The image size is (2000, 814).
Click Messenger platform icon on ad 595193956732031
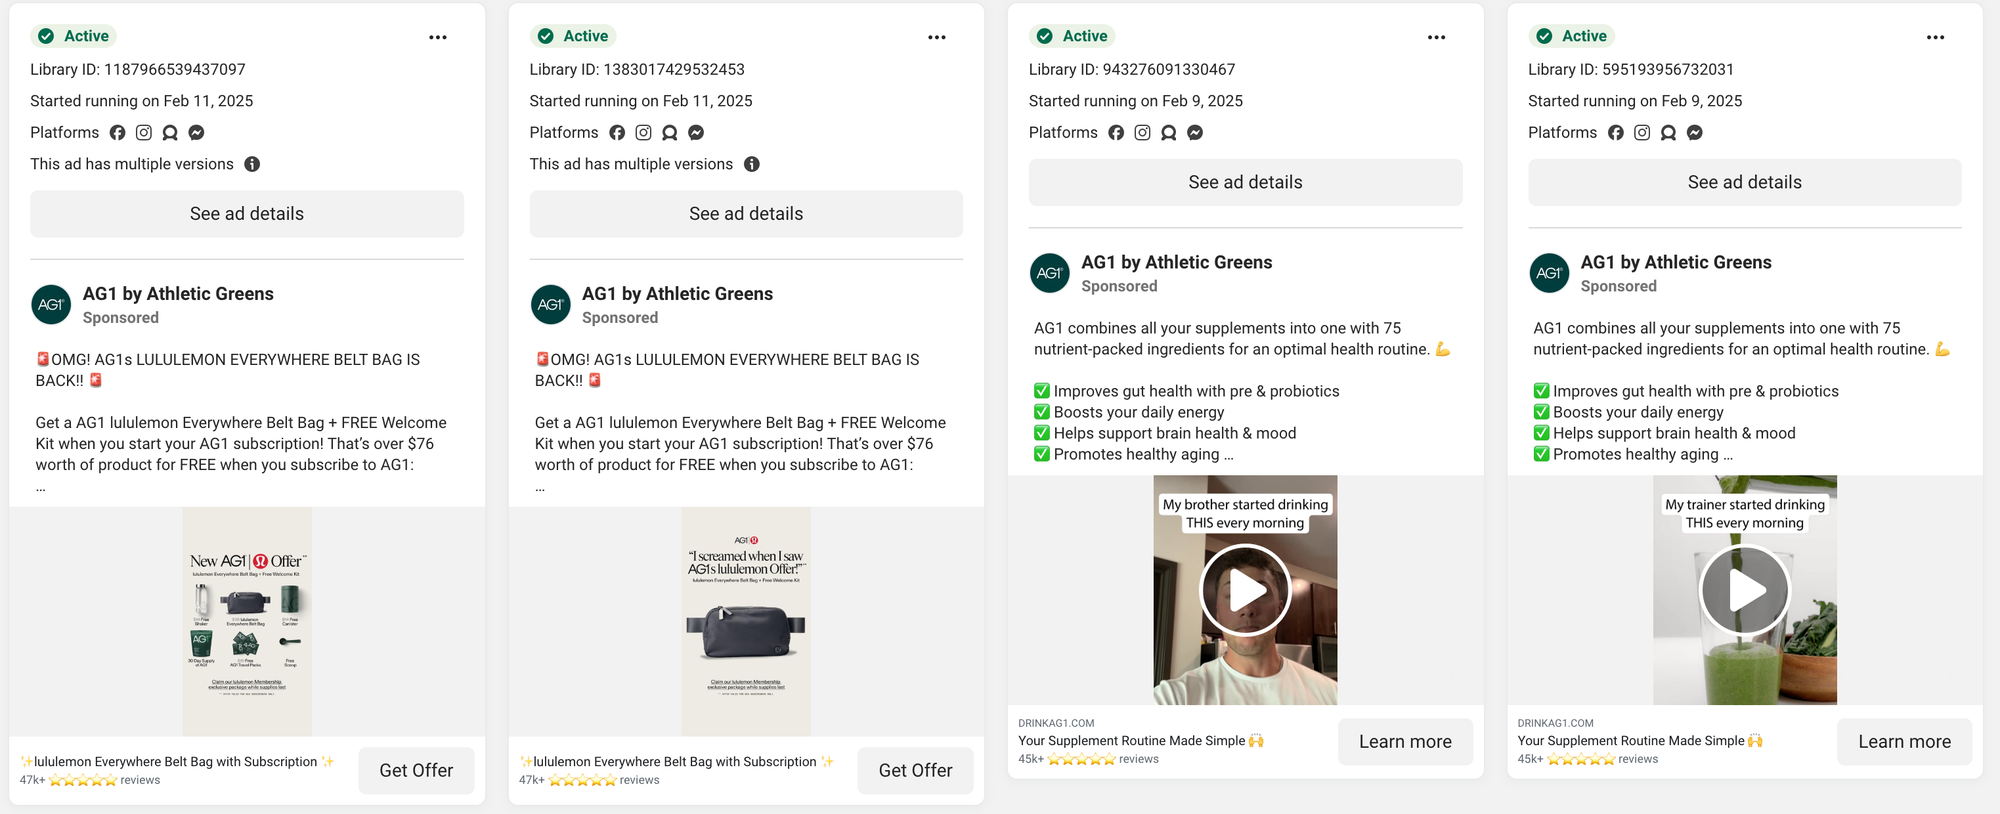pos(1695,132)
